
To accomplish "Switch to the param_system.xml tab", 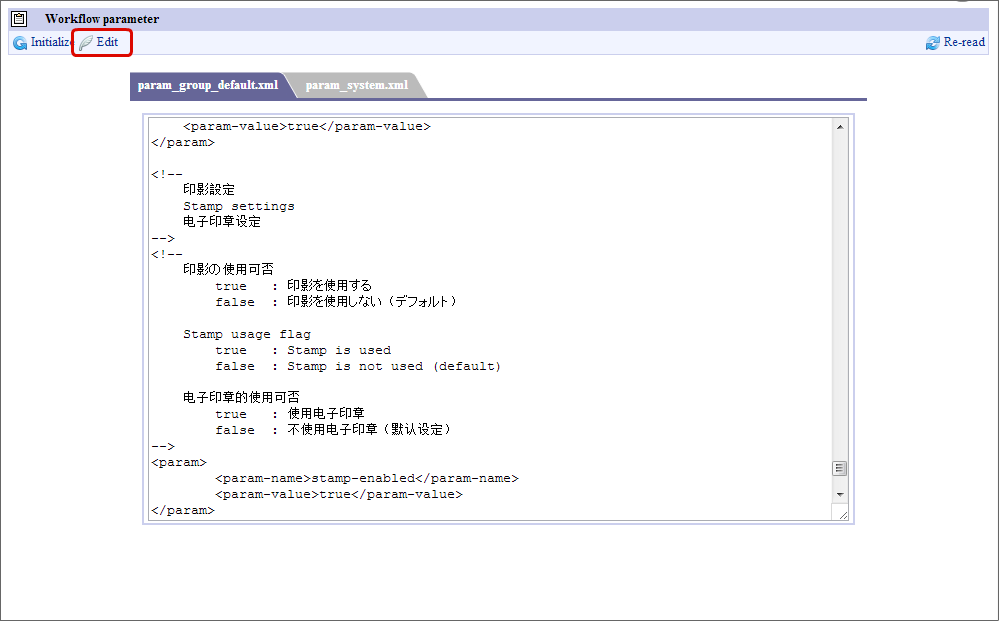I will [x=357, y=85].
